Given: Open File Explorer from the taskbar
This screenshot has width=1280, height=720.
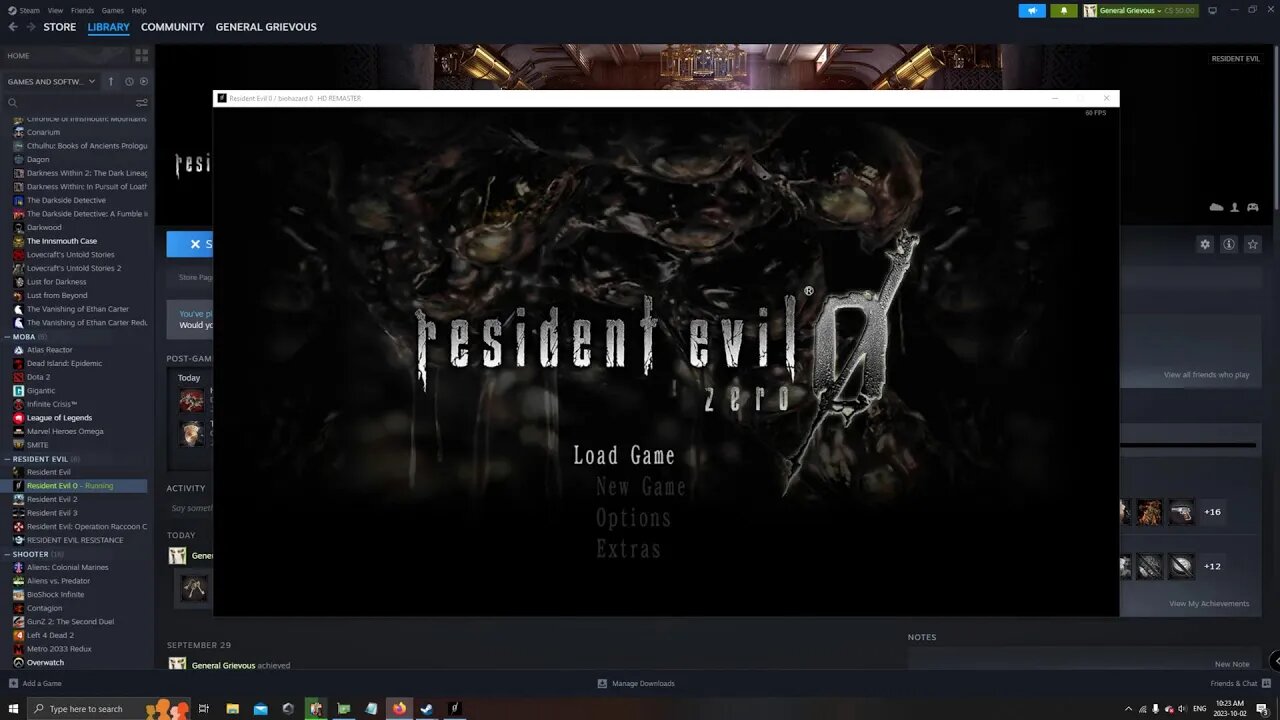Looking at the screenshot, I should pyautogui.click(x=232, y=708).
